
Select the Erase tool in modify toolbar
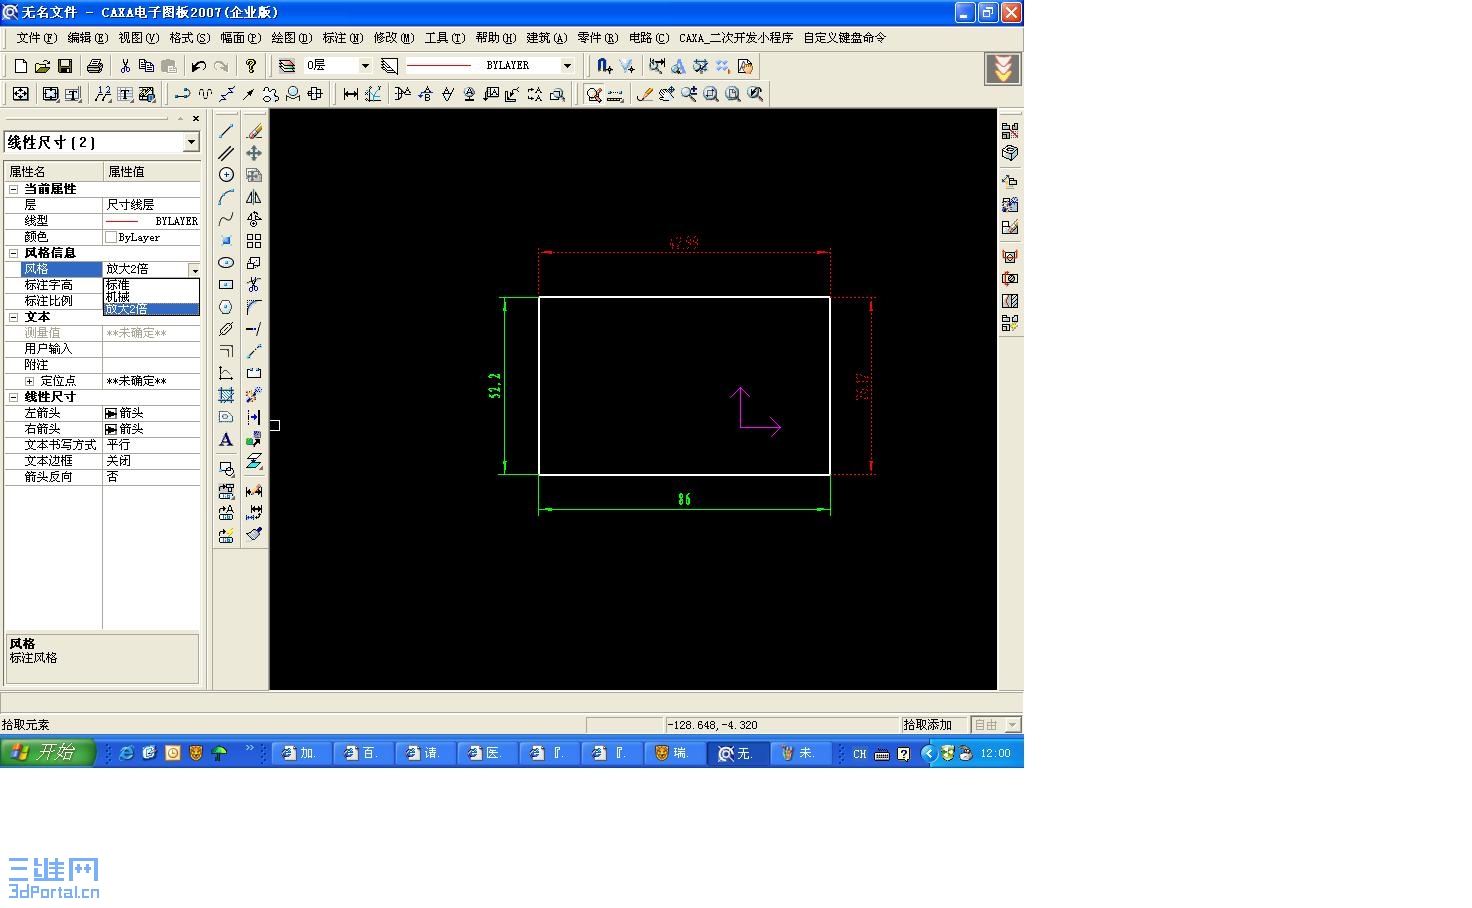[254, 131]
